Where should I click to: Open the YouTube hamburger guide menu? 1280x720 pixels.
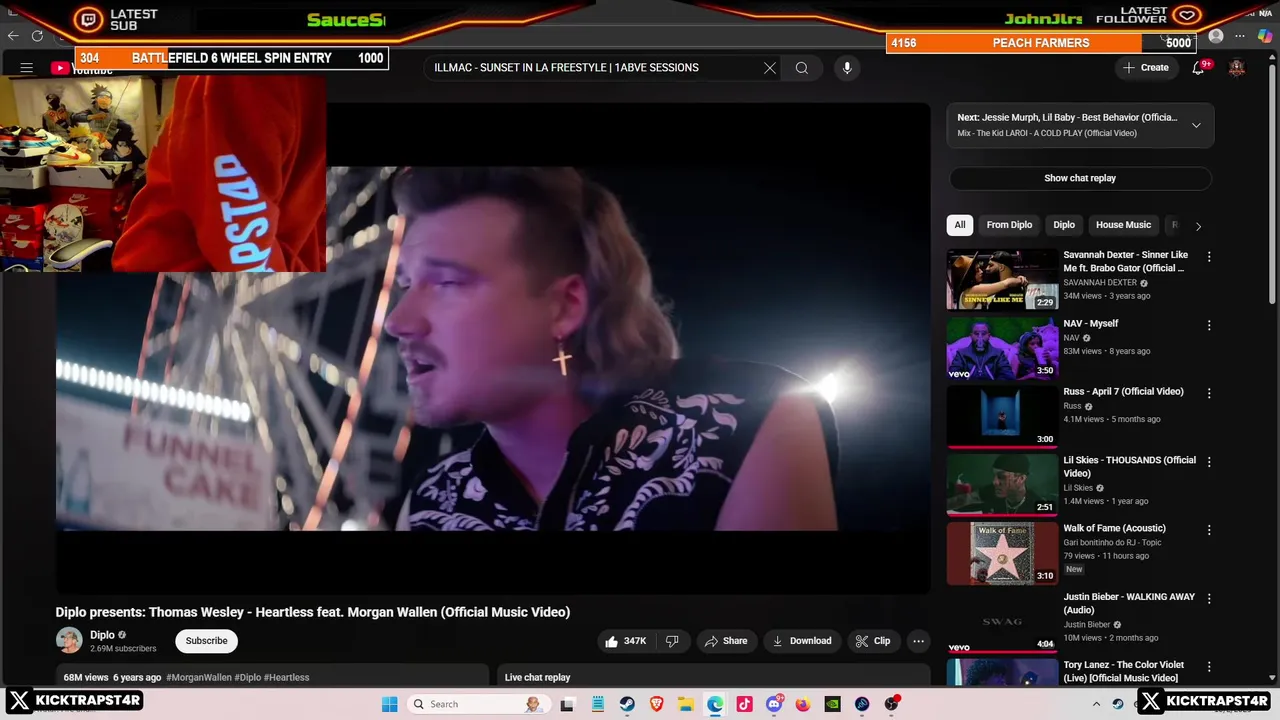click(x=27, y=68)
